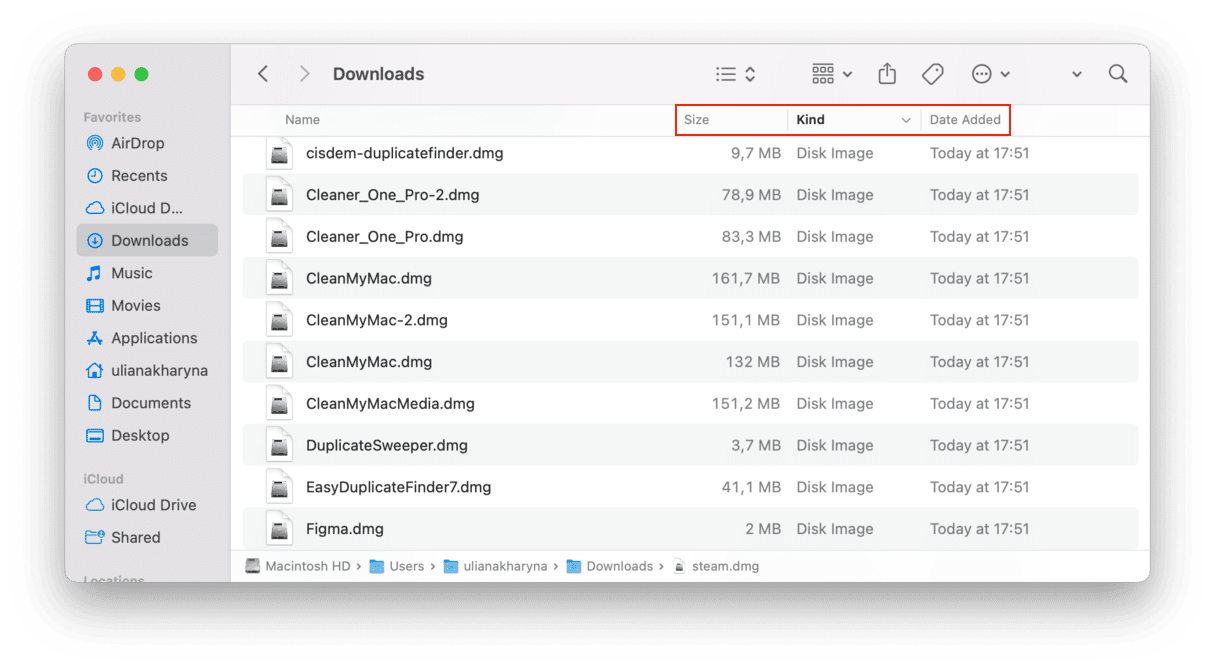Screen dimensions: 1215x668
Task: Click the 41,1 MB size cell
Action: tap(751, 488)
